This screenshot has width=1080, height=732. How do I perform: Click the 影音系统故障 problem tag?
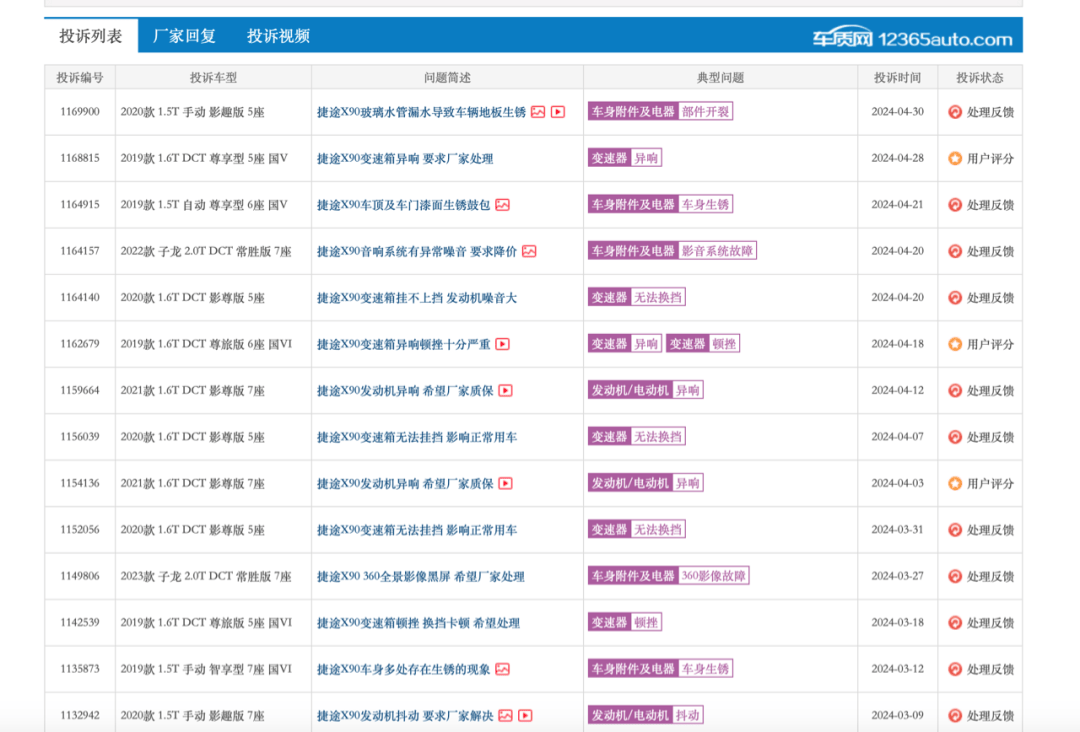point(717,251)
